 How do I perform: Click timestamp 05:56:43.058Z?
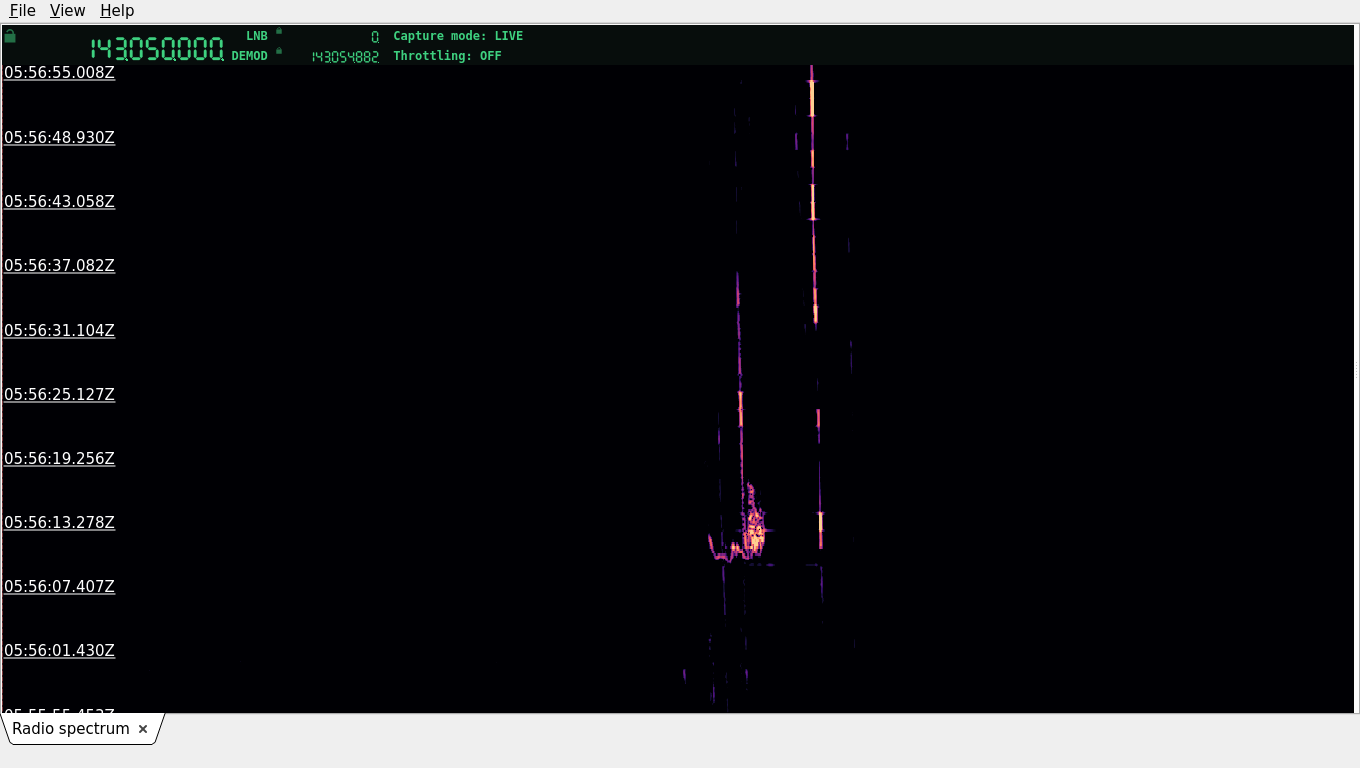[60, 201]
